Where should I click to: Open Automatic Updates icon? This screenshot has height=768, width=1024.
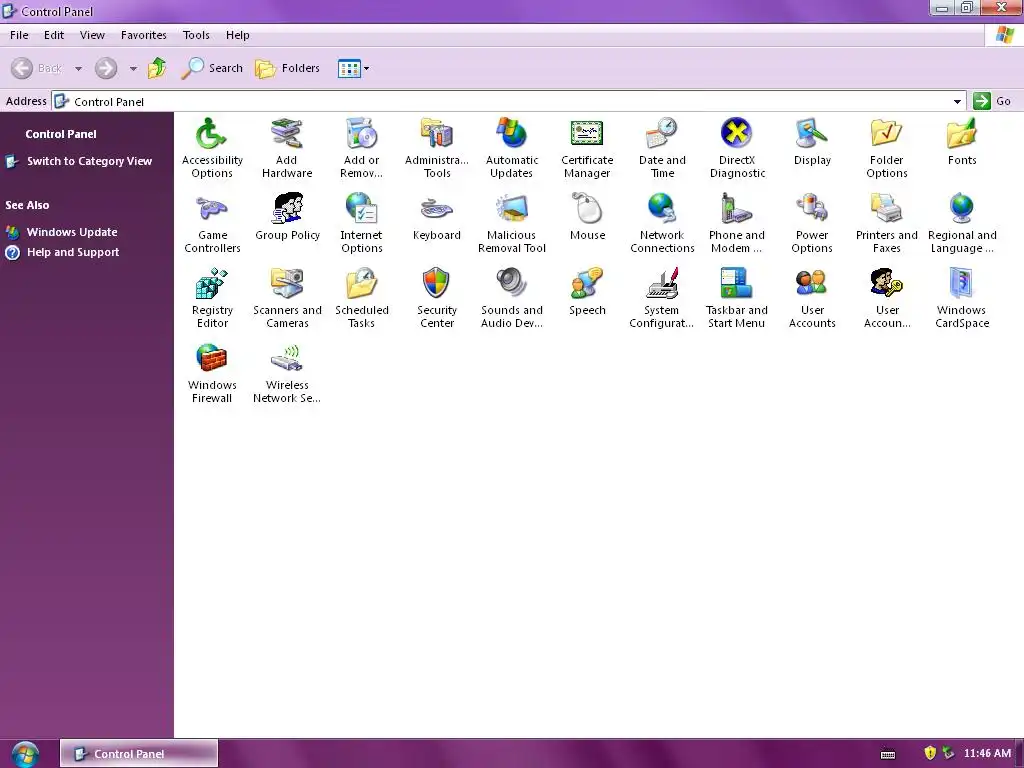click(x=511, y=148)
